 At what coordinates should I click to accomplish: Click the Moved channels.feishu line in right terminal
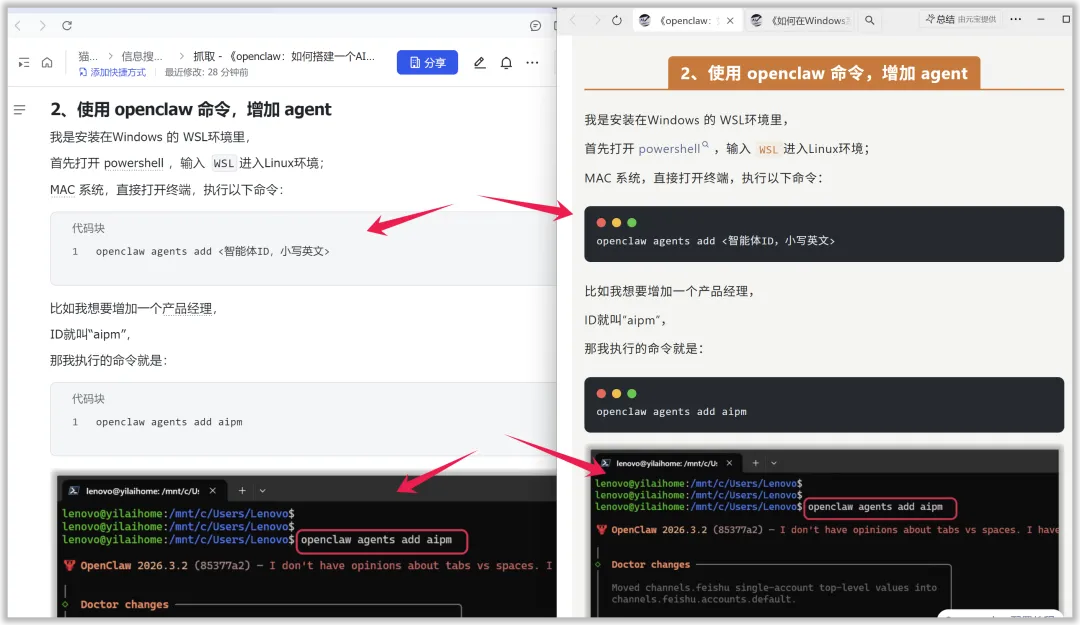click(x=774, y=588)
